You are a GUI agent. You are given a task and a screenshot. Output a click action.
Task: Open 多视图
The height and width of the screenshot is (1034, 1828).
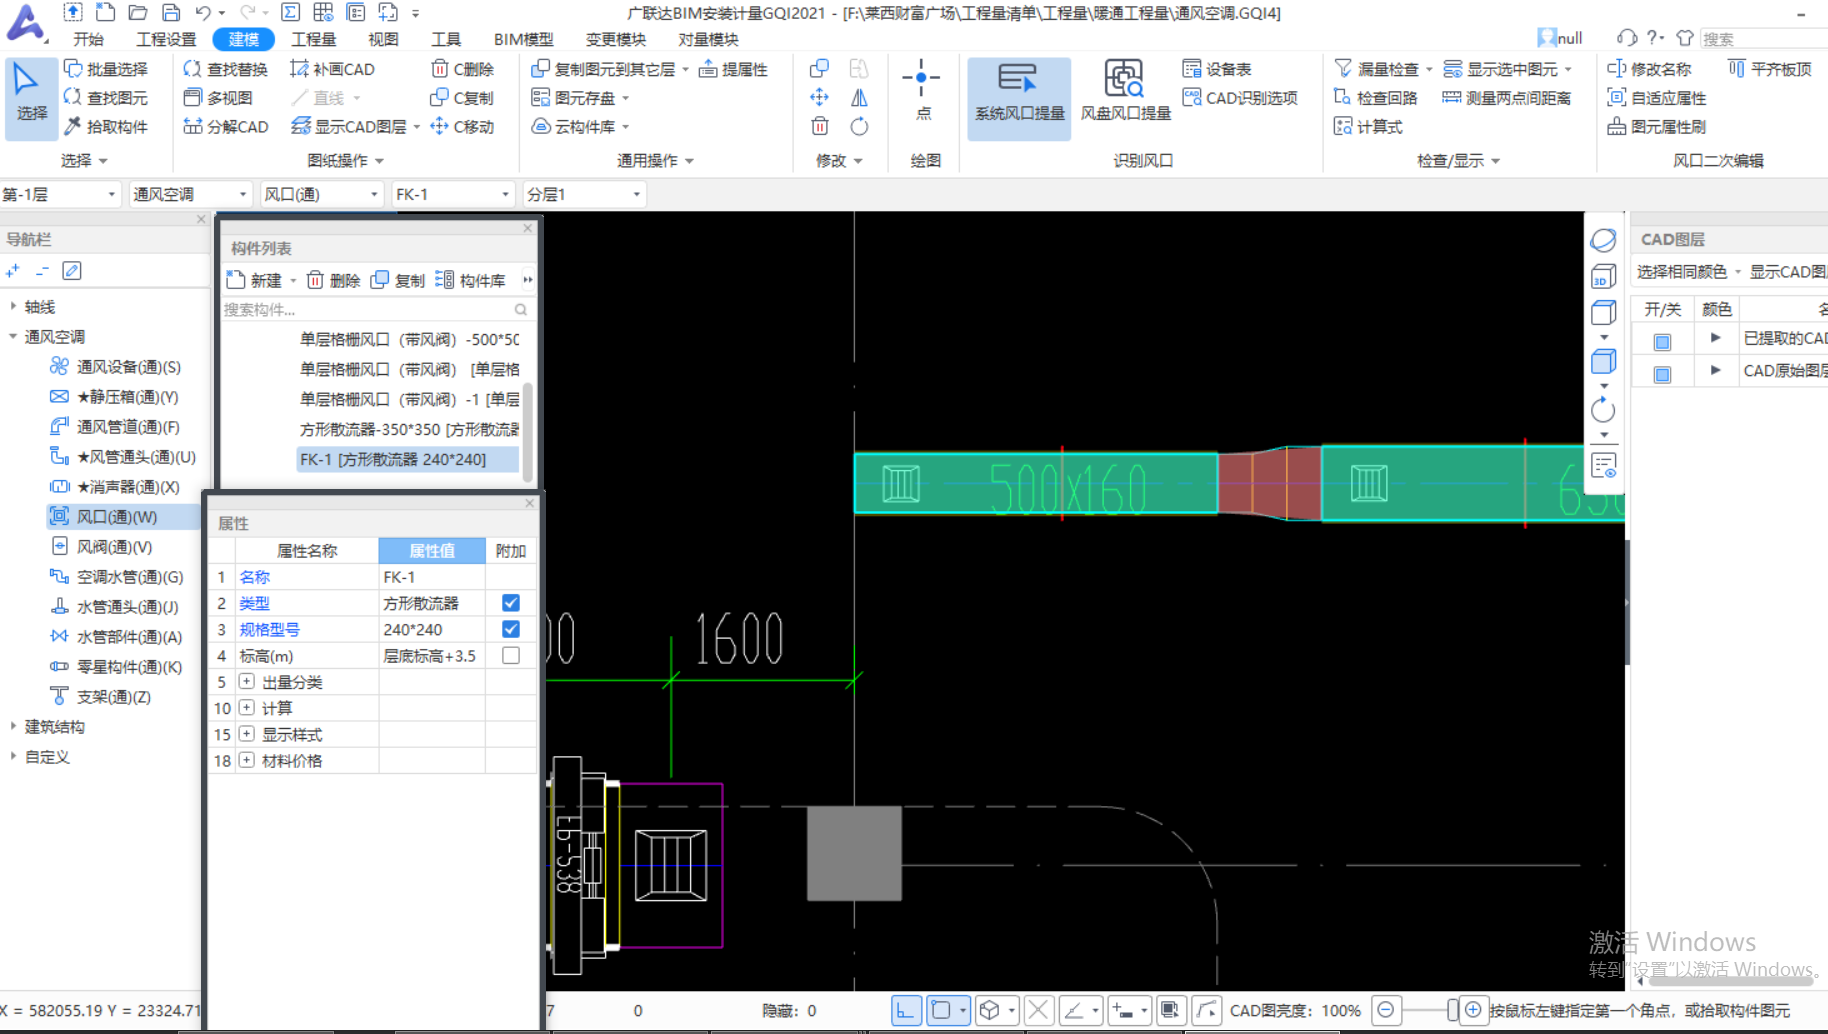218,98
